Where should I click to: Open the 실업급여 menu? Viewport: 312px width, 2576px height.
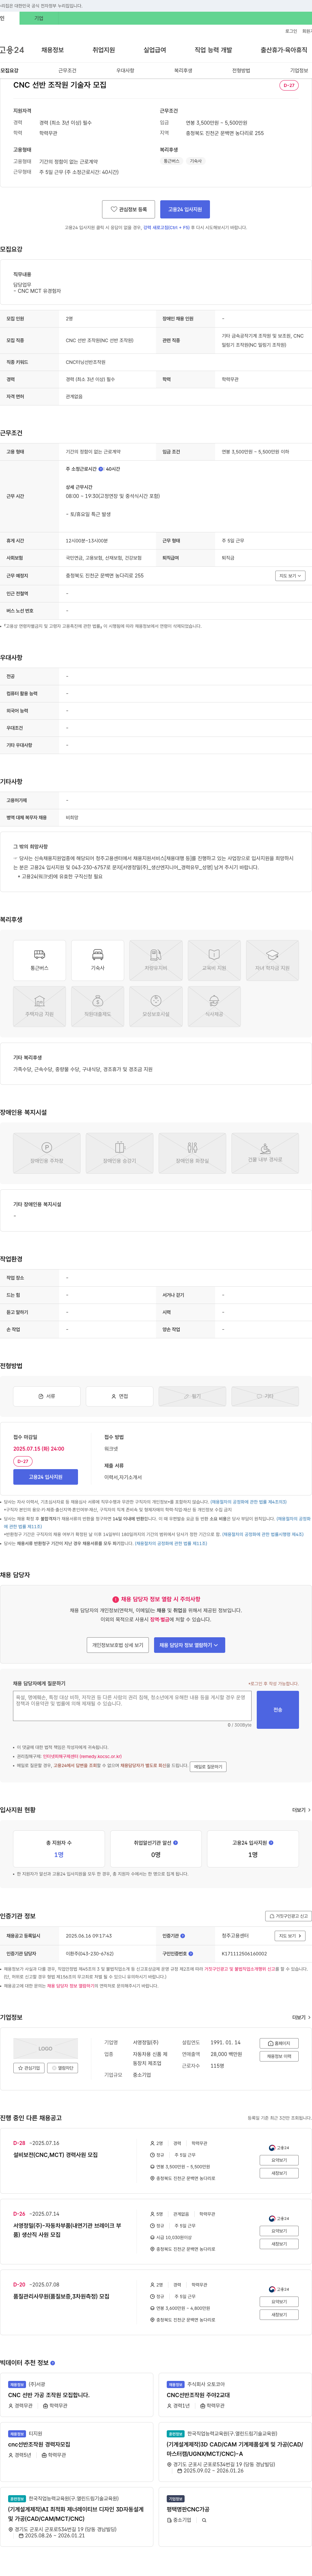click(155, 50)
